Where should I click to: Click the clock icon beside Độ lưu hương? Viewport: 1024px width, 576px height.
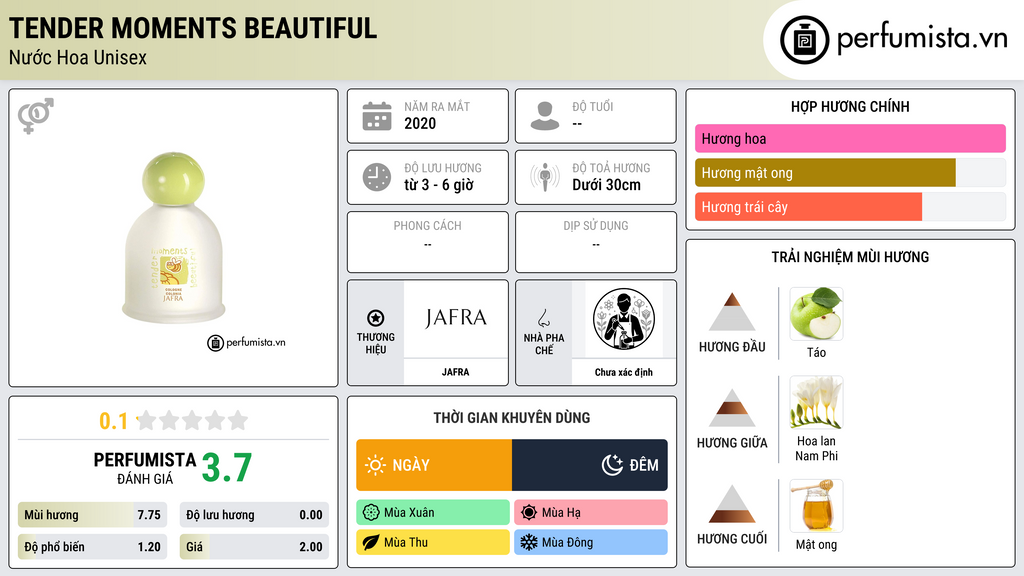click(x=377, y=177)
